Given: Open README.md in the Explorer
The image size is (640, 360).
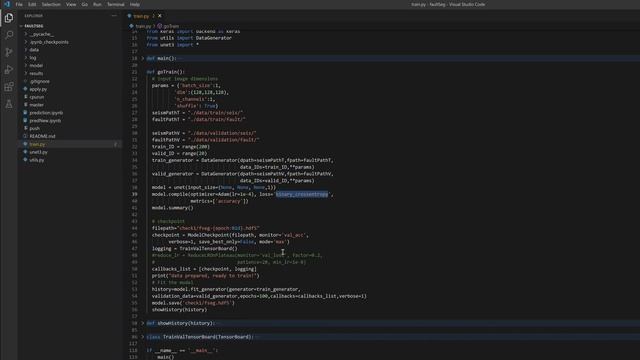Looking at the screenshot, I should [42, 136].
